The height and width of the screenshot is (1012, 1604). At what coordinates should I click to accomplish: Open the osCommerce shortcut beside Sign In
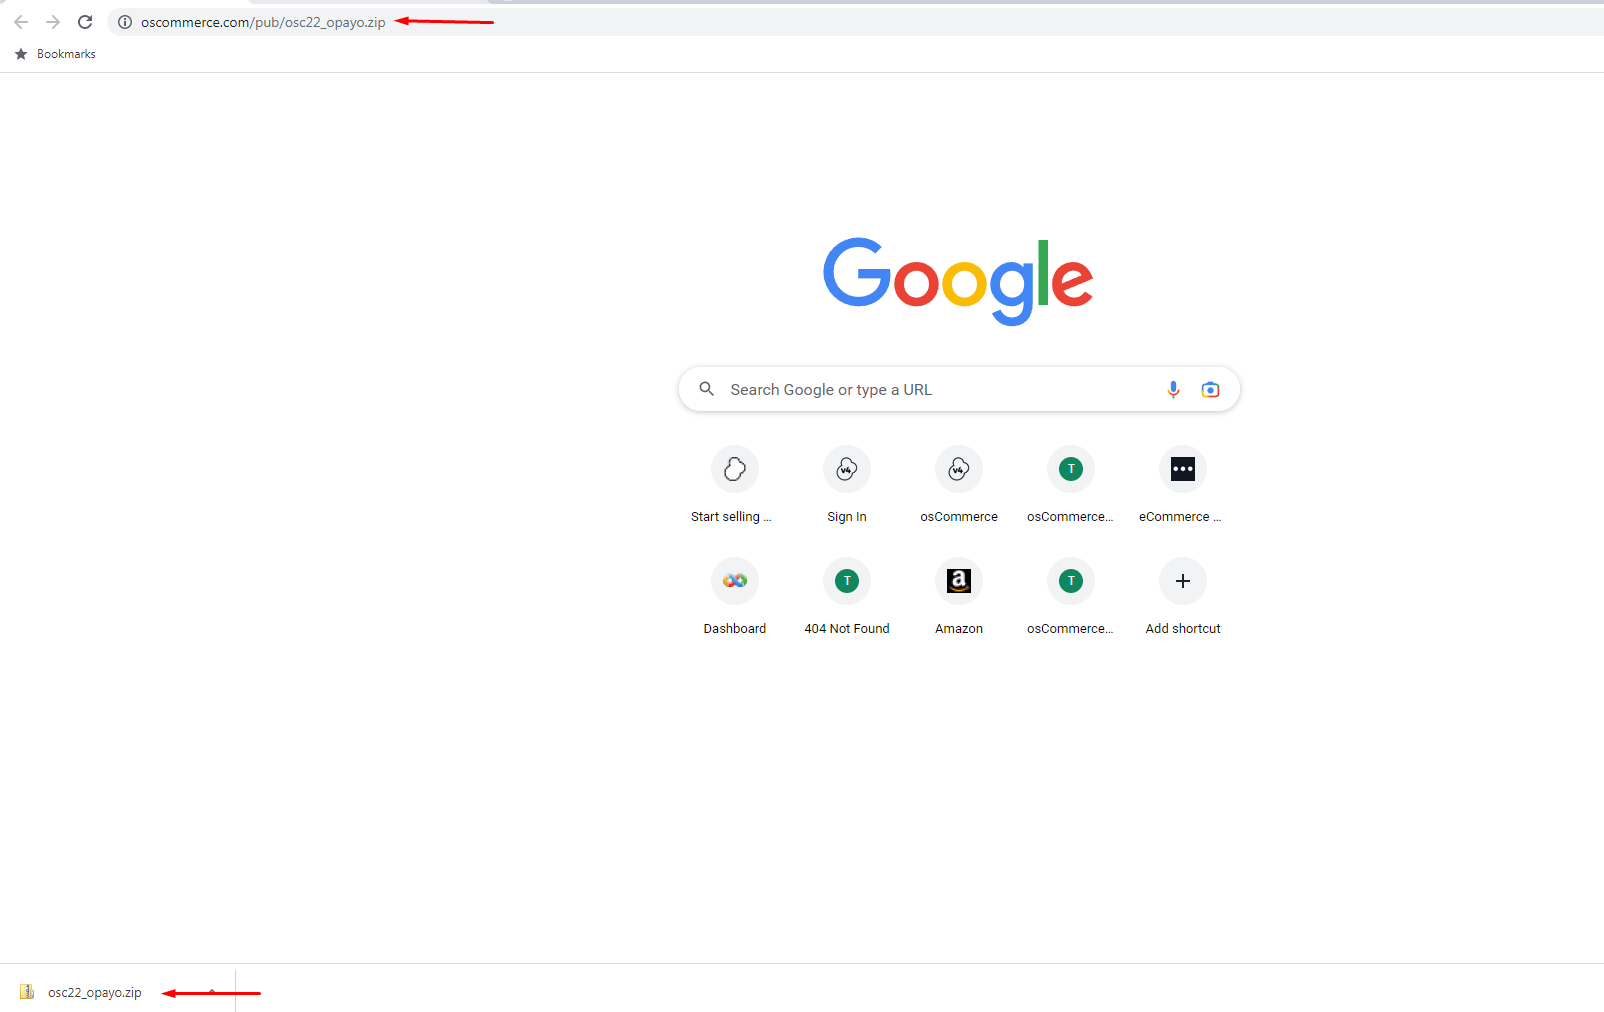point(959,485)
